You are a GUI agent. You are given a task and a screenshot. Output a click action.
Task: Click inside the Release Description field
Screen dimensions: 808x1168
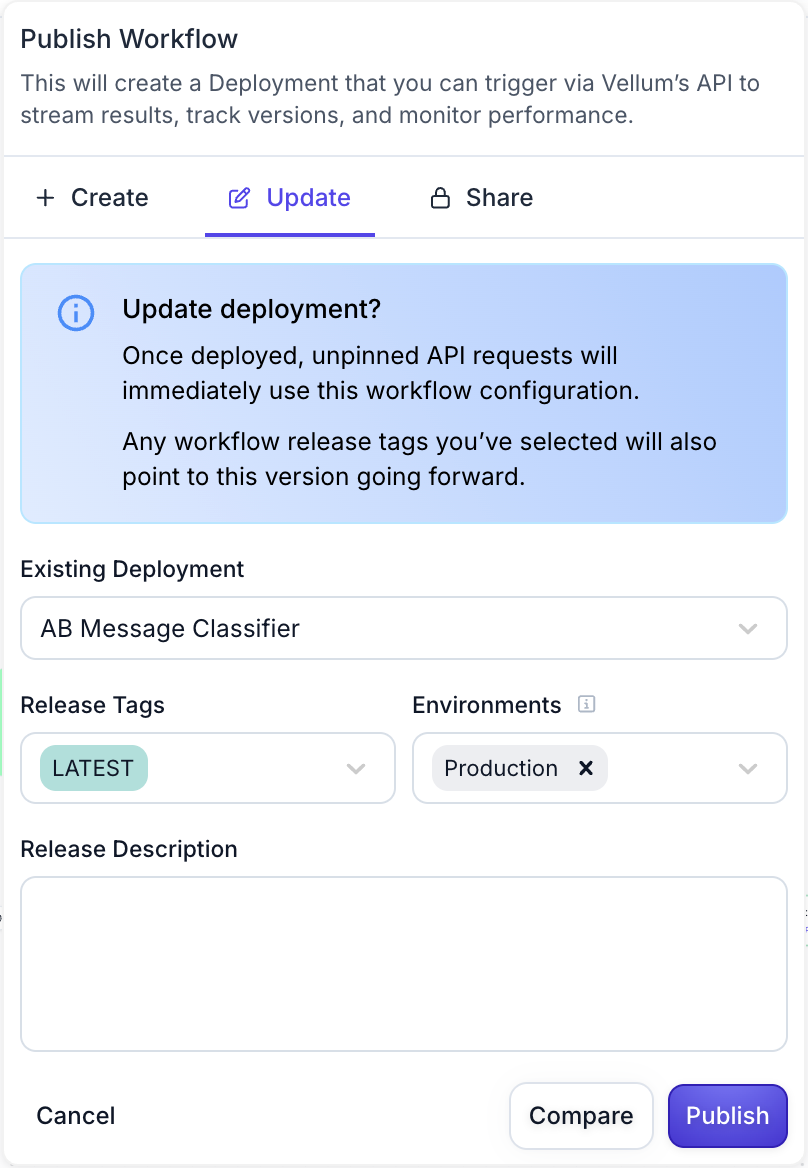pyautogui.click(x=403, y=962)
